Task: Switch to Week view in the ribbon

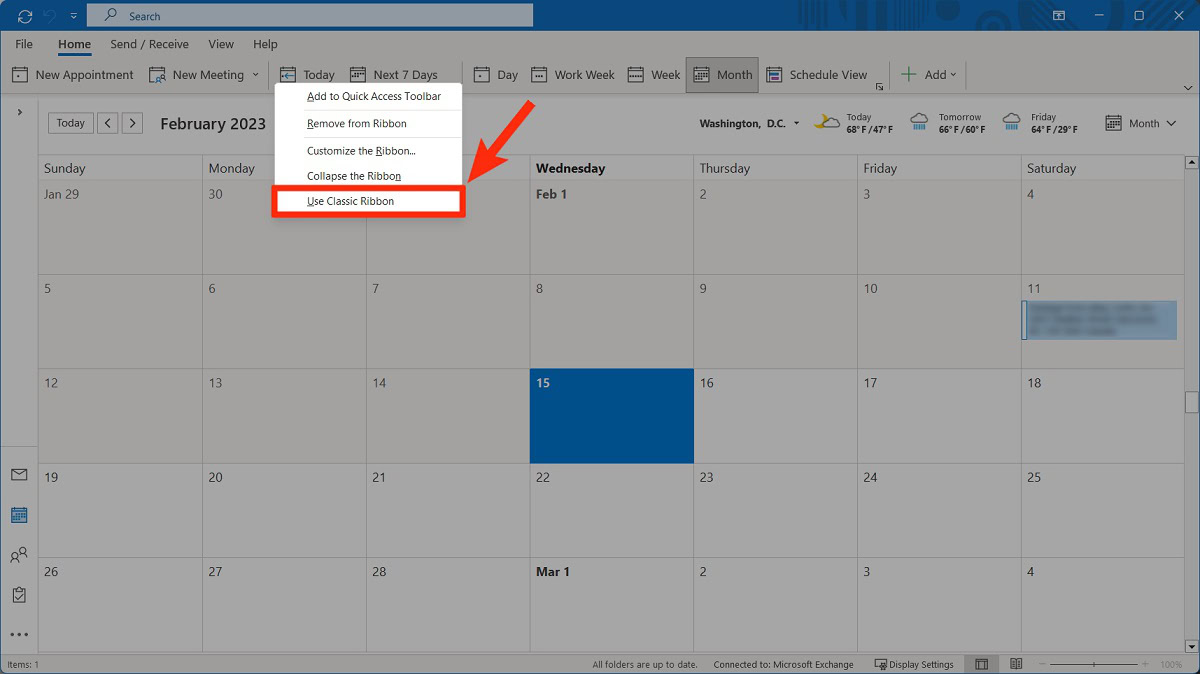Action: tap(654, 75)
